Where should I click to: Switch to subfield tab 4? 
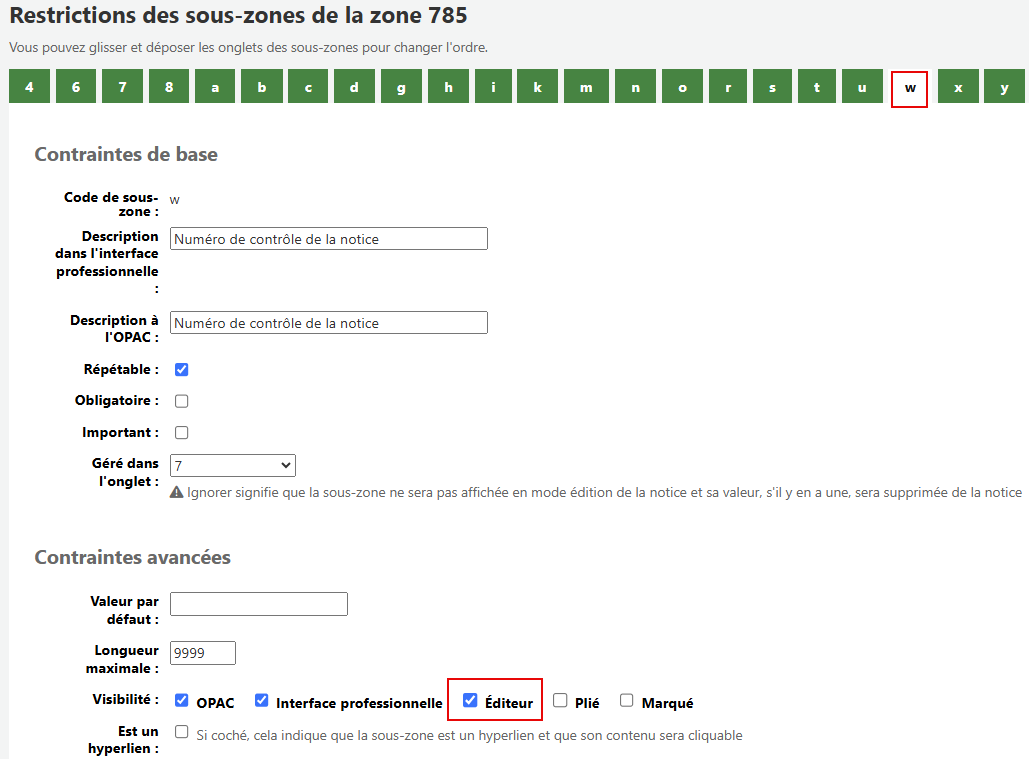tap(30, 87)
